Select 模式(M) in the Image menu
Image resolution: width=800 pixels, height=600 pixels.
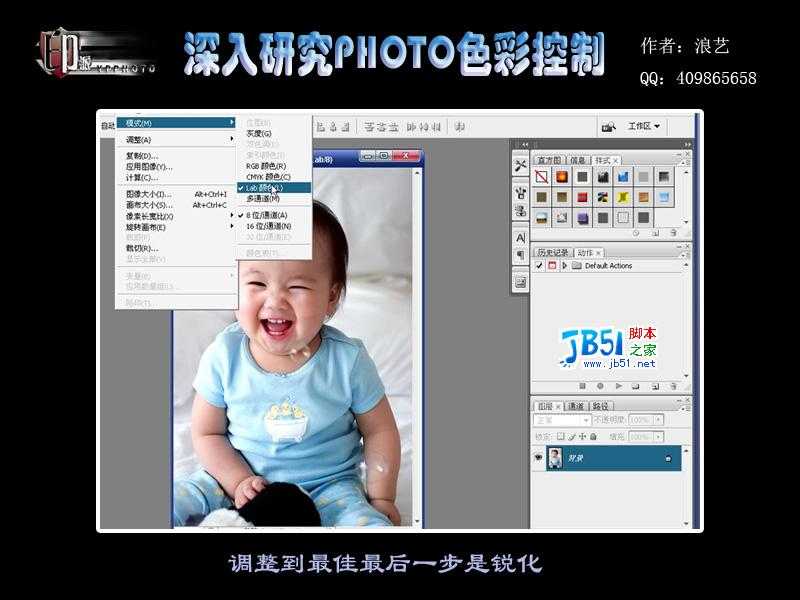click(x=177, y=123)
